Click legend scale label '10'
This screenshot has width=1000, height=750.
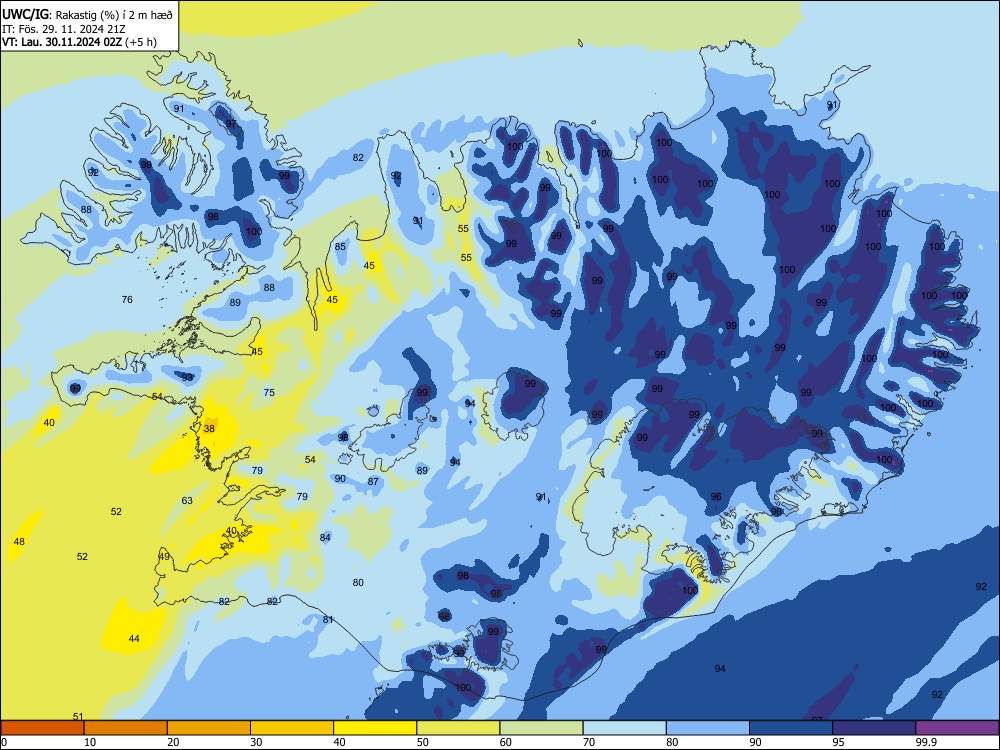pyautogui.click(x=90, y=742)
